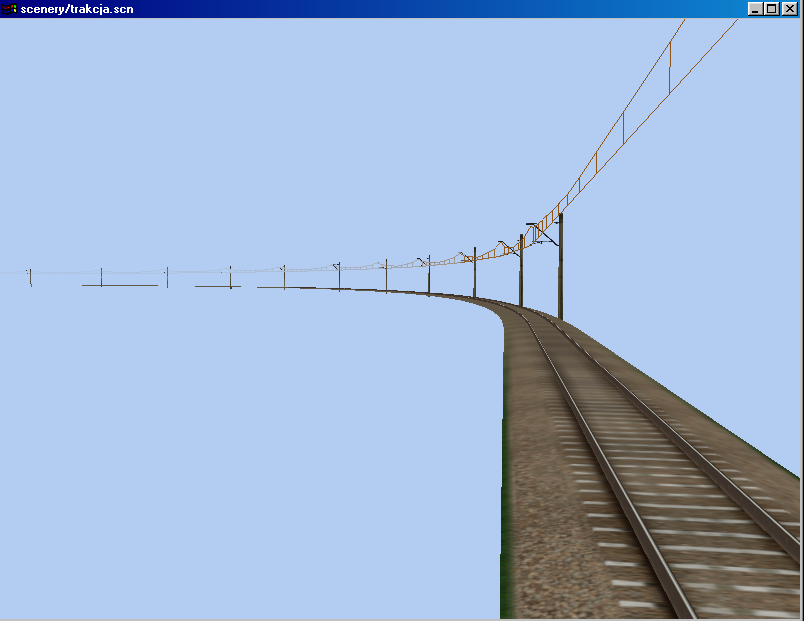Click the topmost orange dropper wire
Screen dimensions: 804x621
(670, 67)
